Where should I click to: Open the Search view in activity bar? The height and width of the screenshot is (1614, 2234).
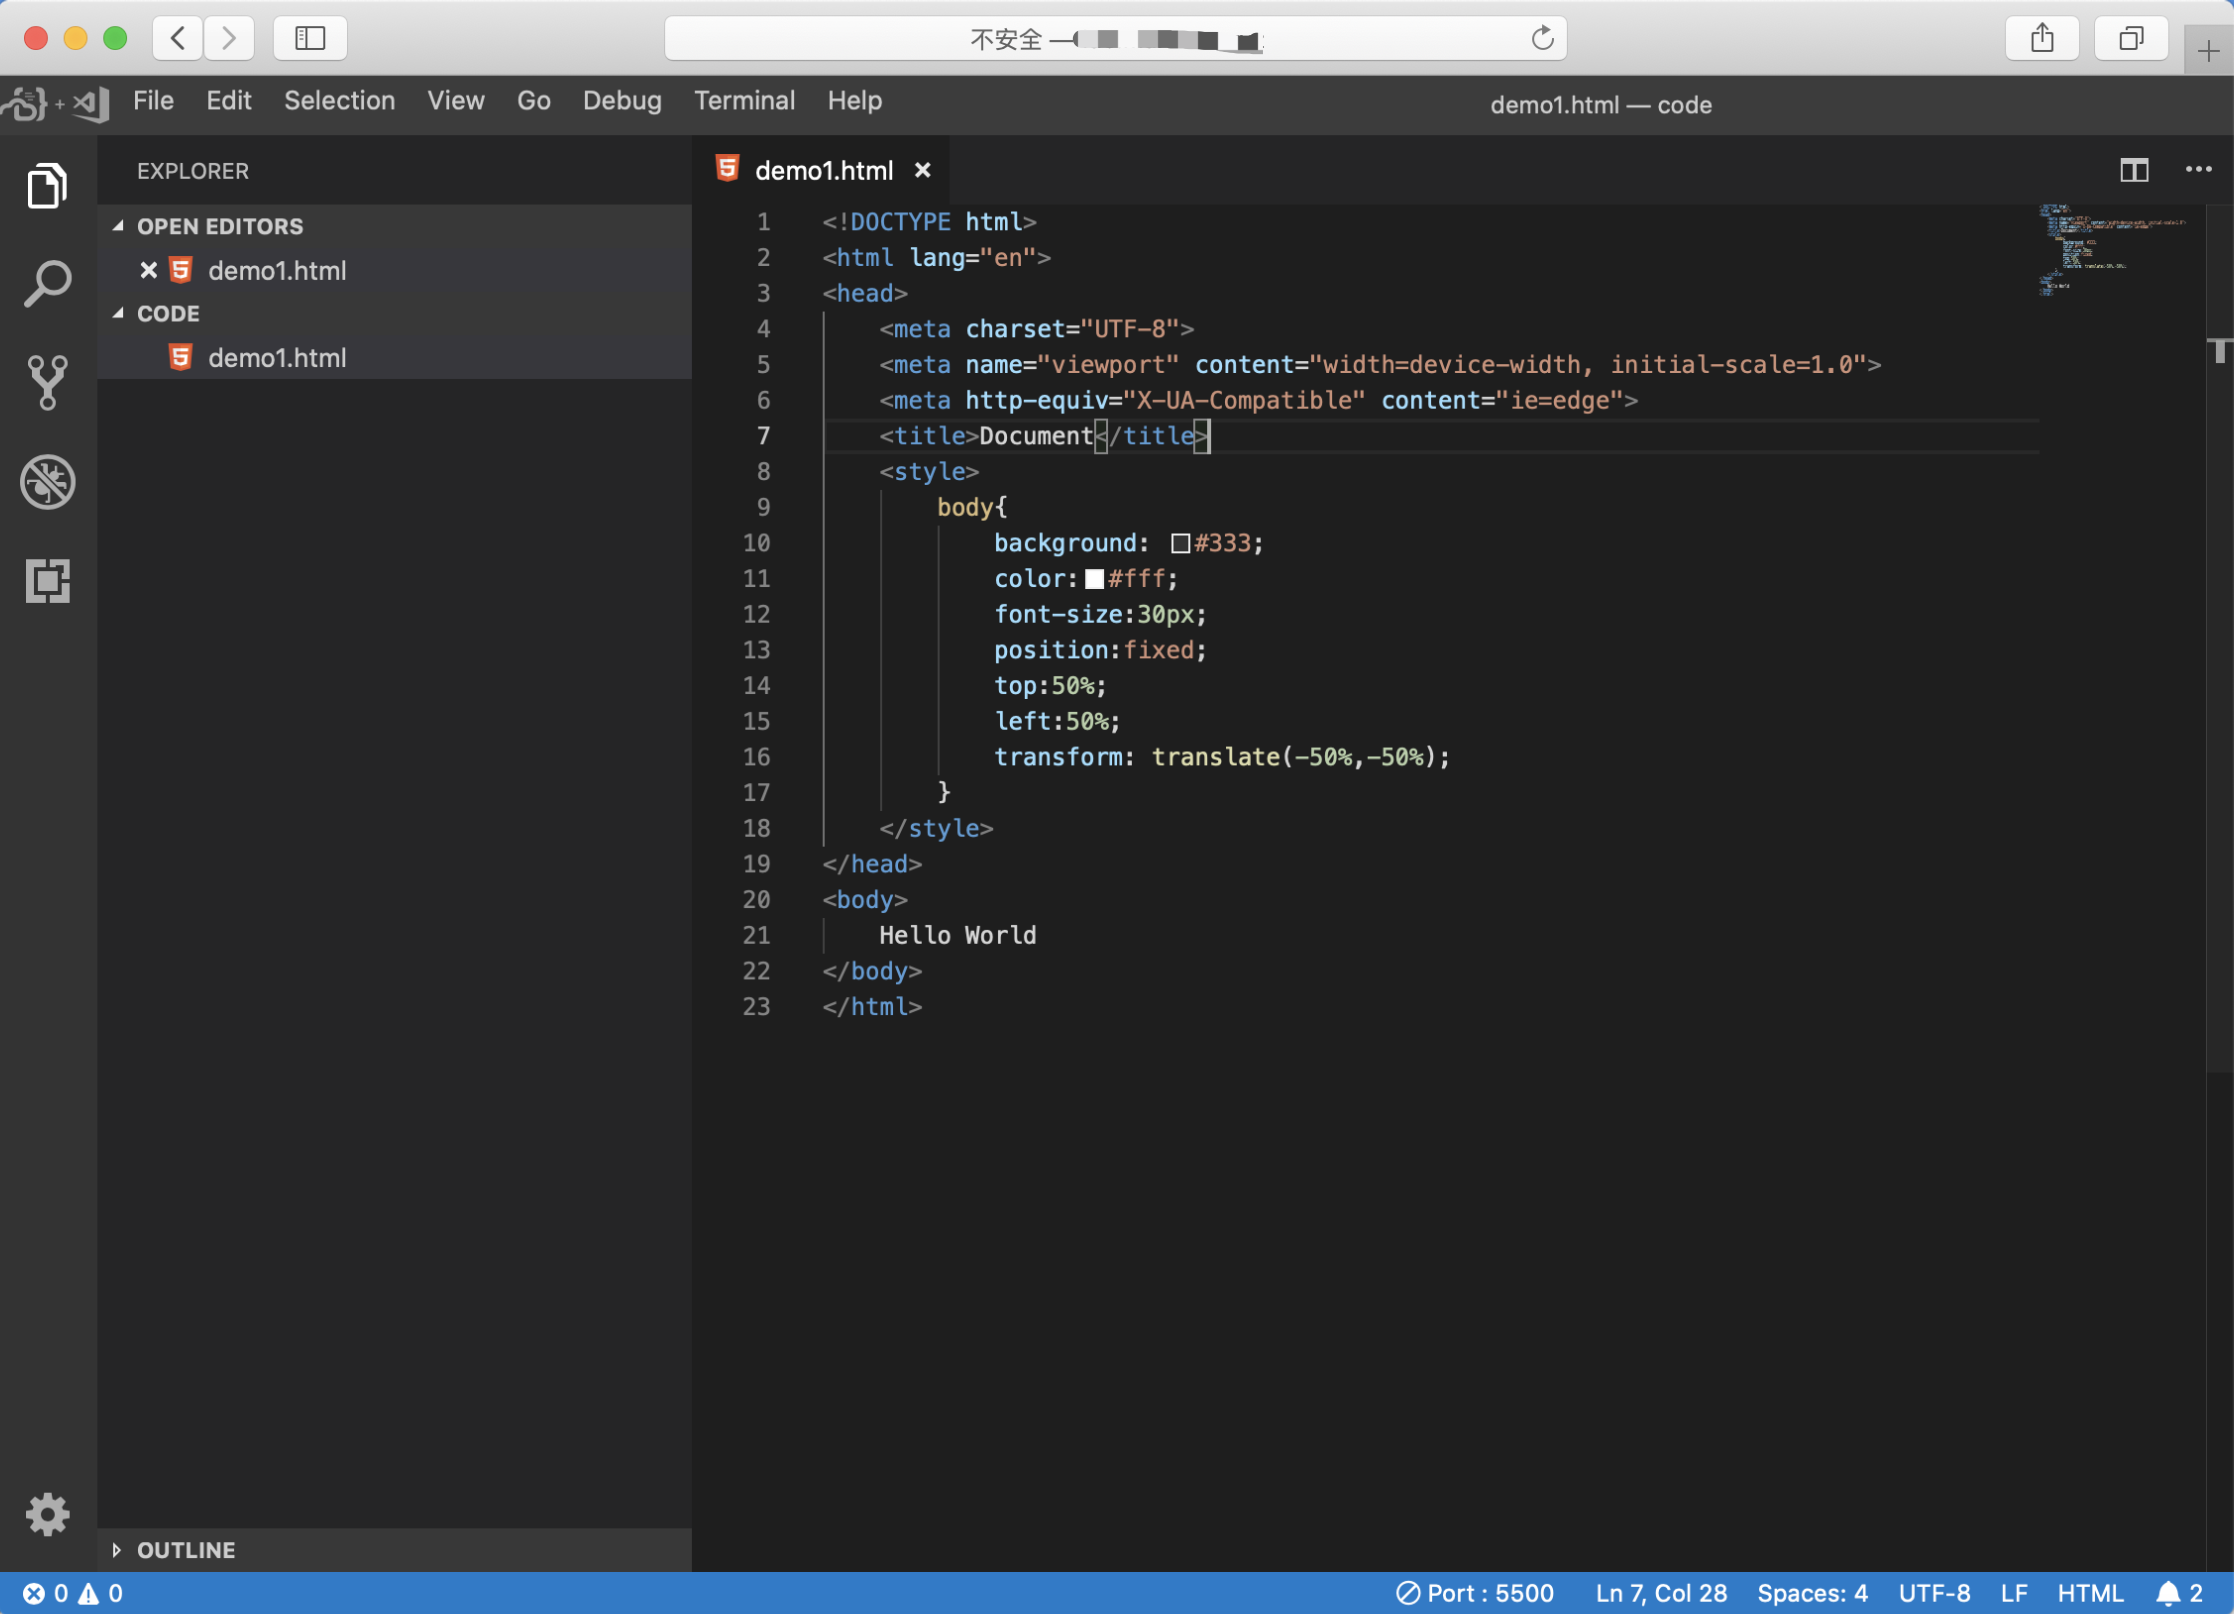(x=47, y=284)
